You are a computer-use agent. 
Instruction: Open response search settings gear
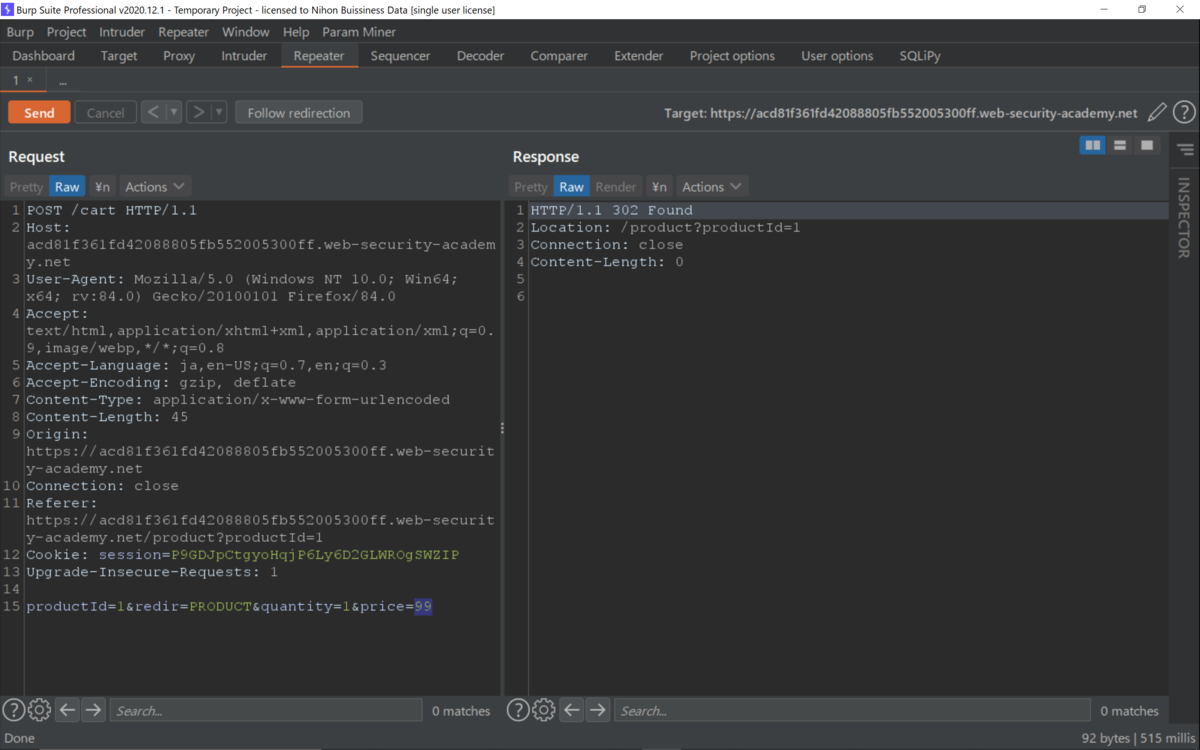(543, 710)
